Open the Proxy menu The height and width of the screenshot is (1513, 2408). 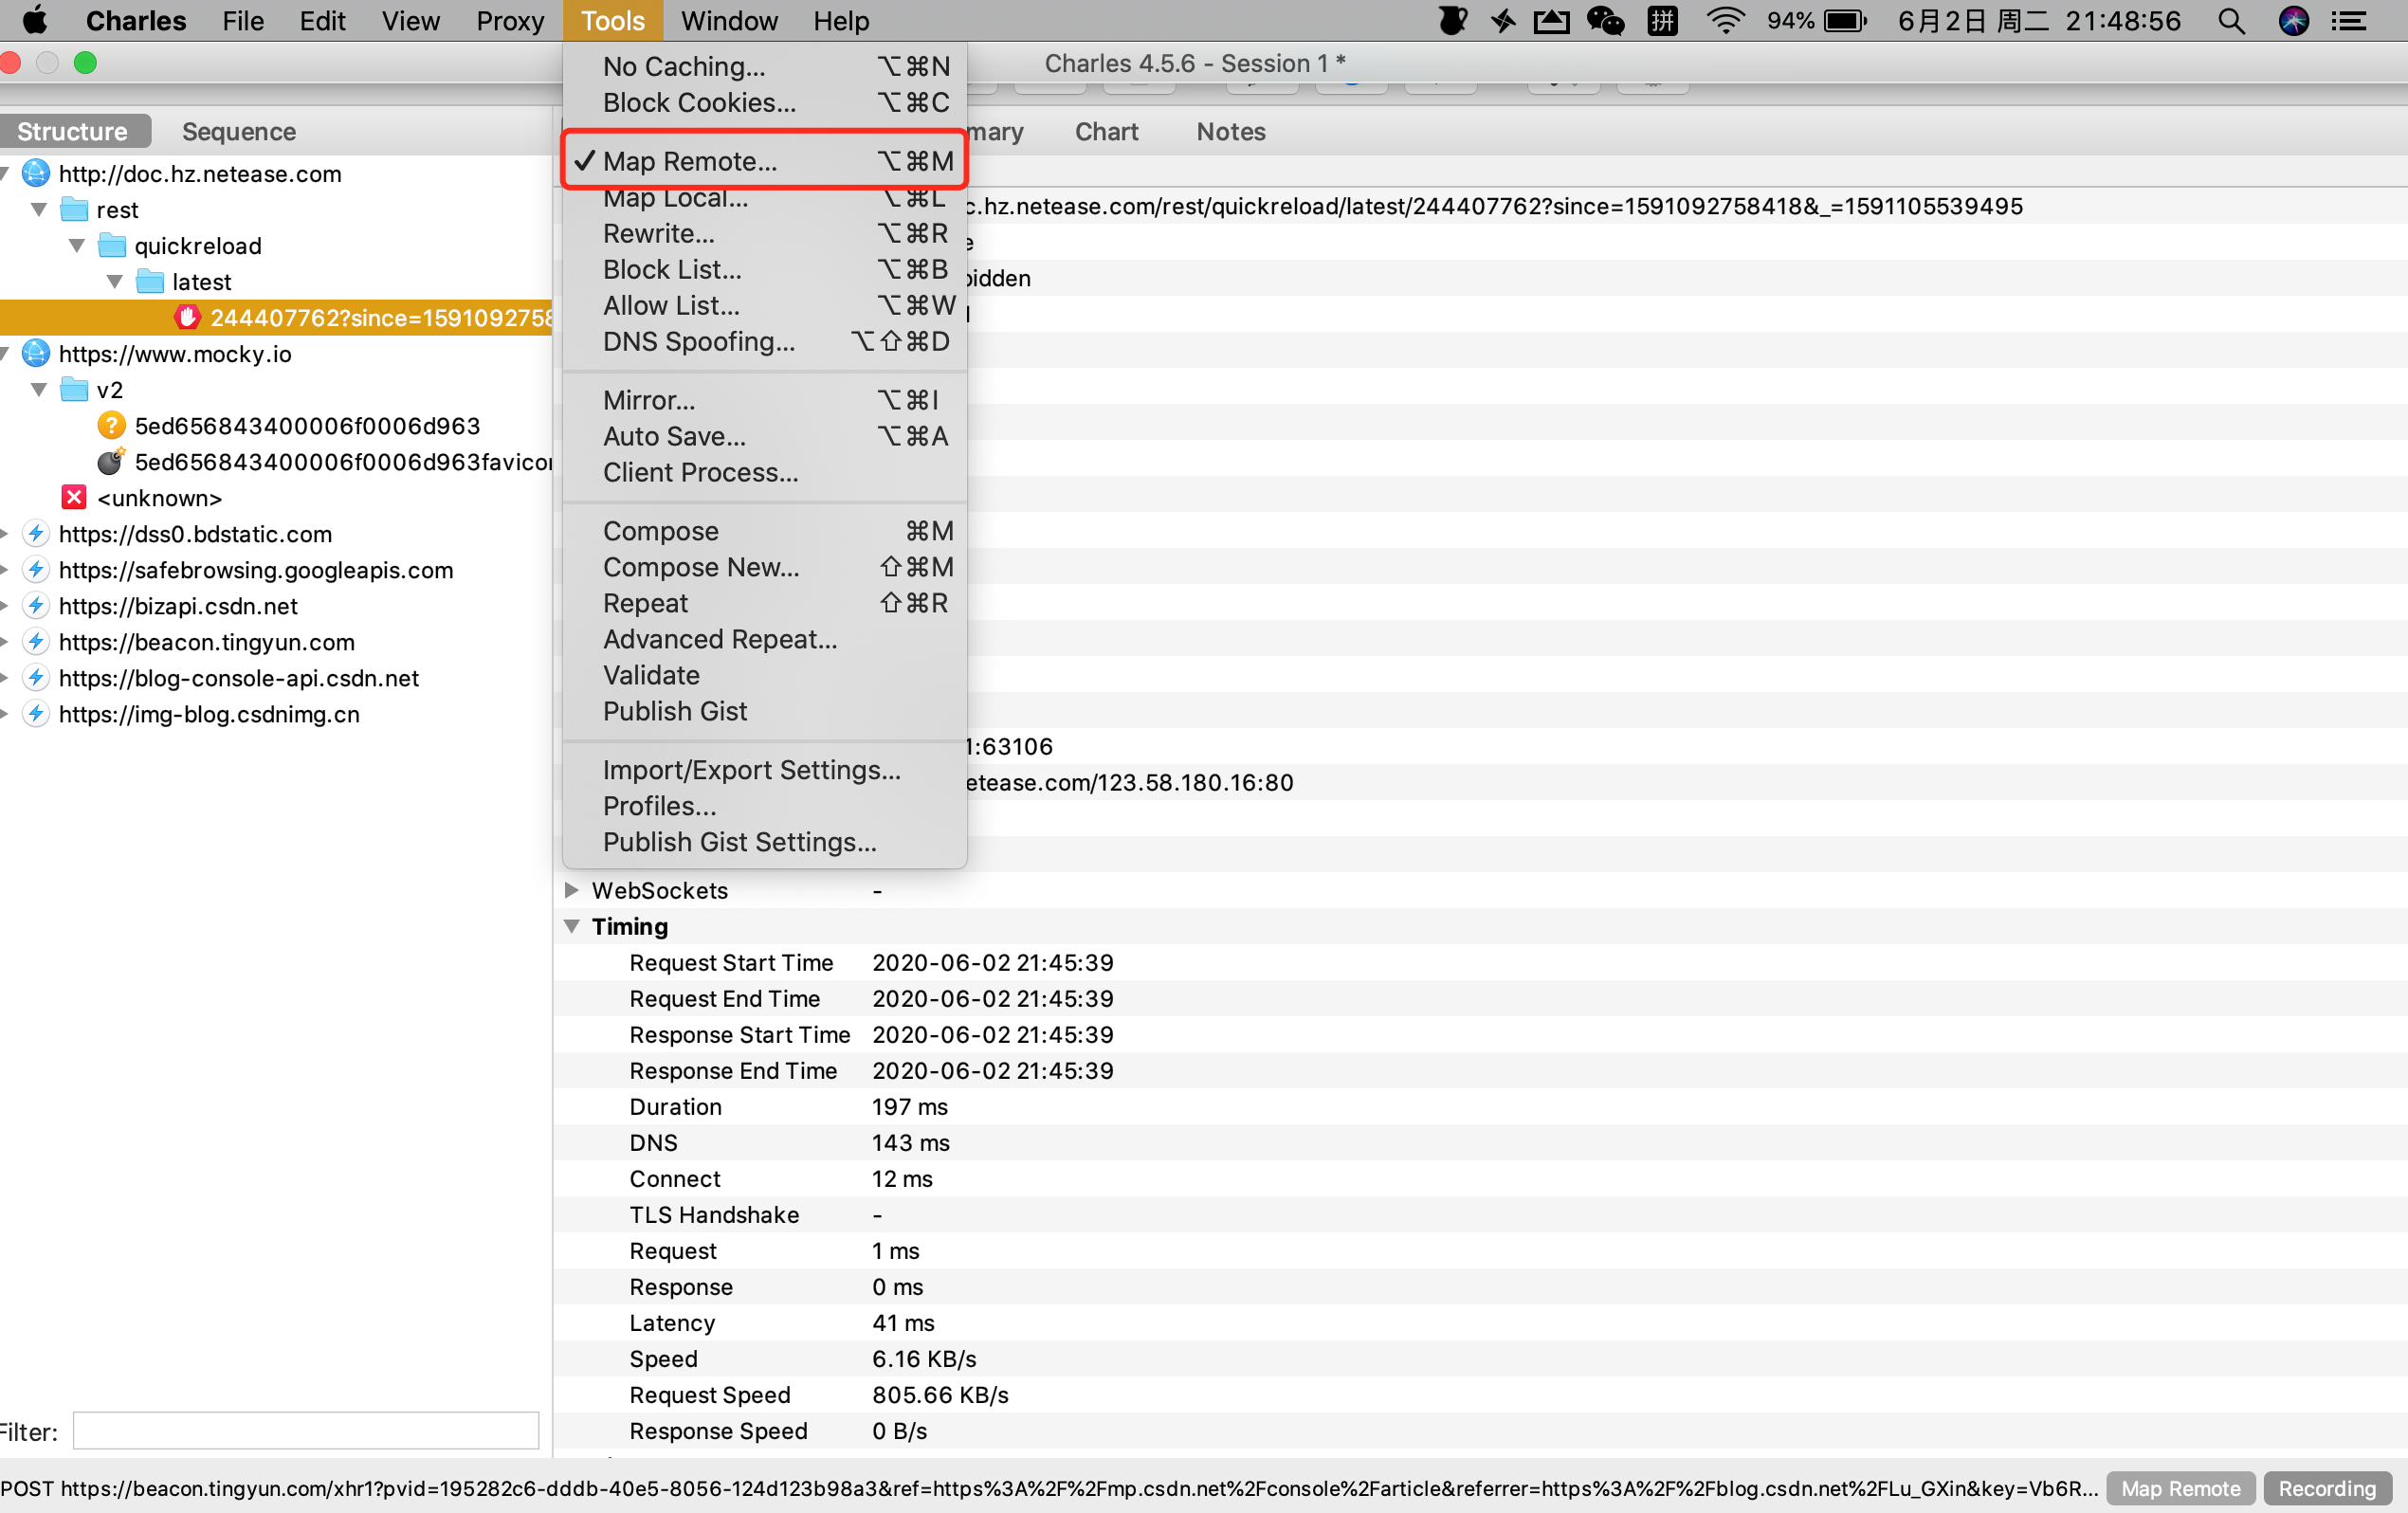pyautogui.click(x=510, y=20)
